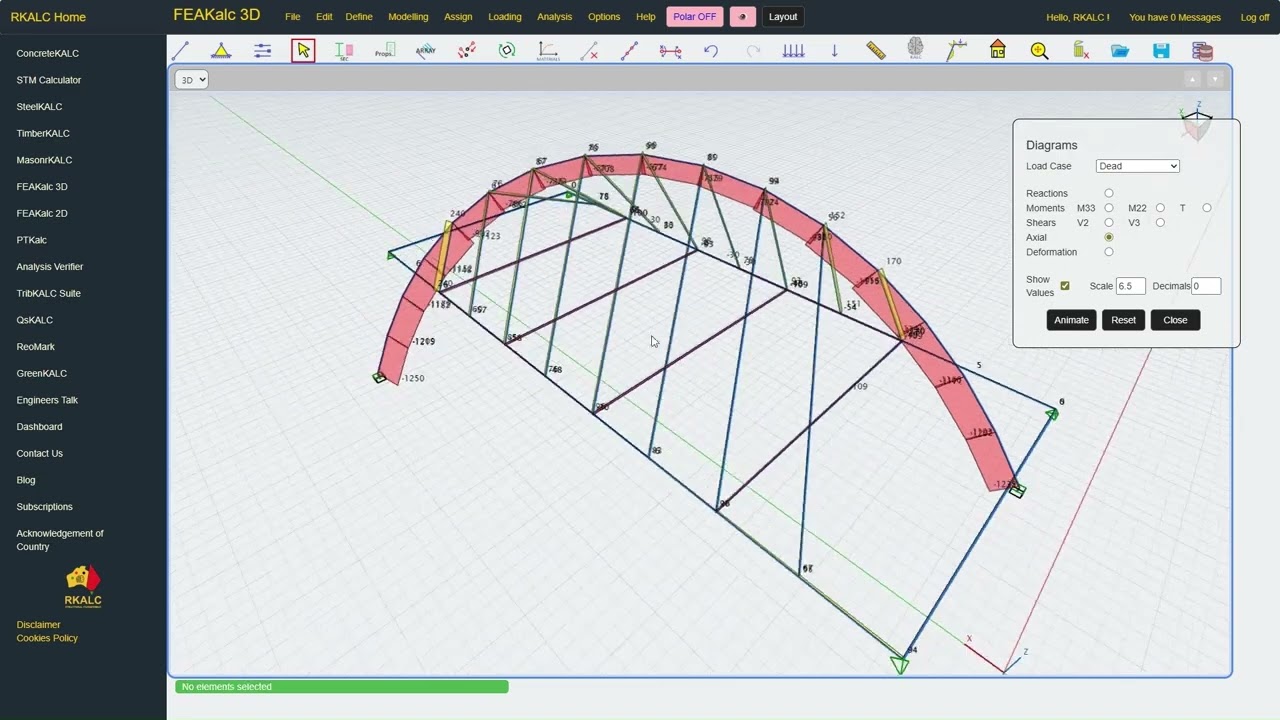Open the 3D view mode dropdown
The height and width of the screenshot is (720, 1280).
click(191, 80)
